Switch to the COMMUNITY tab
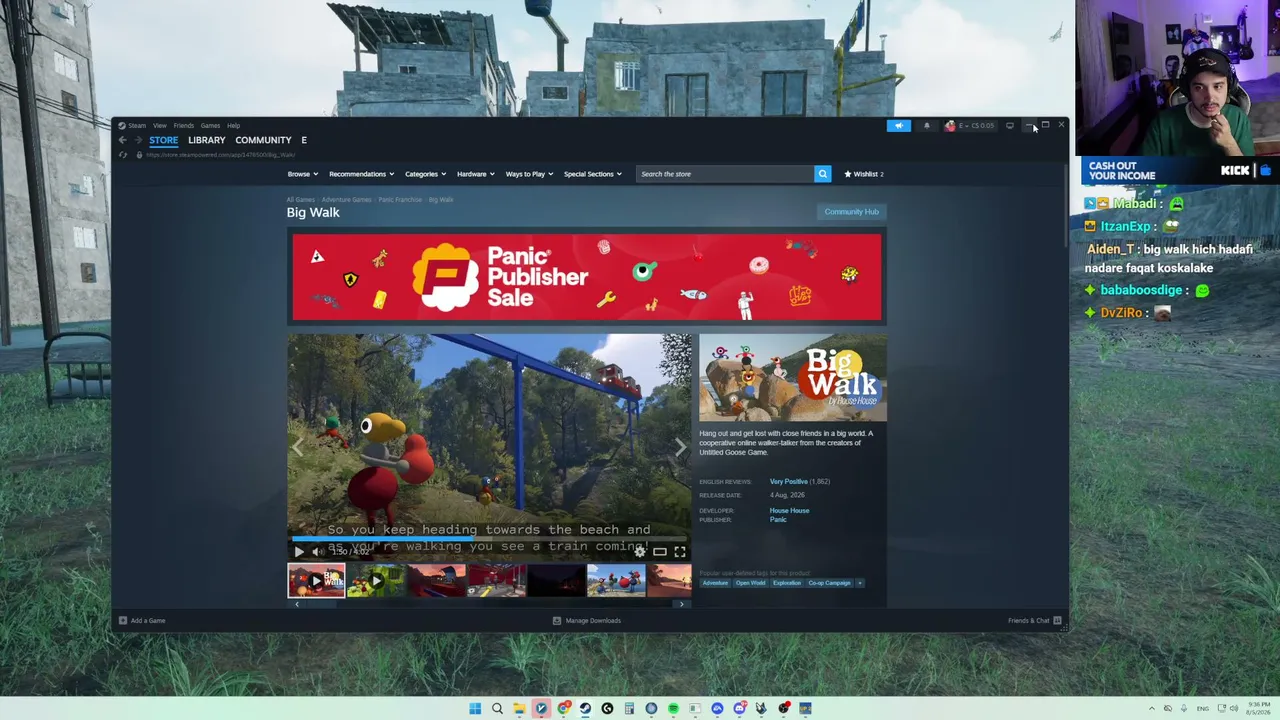Screen dimensions: 1280x720 263,140
